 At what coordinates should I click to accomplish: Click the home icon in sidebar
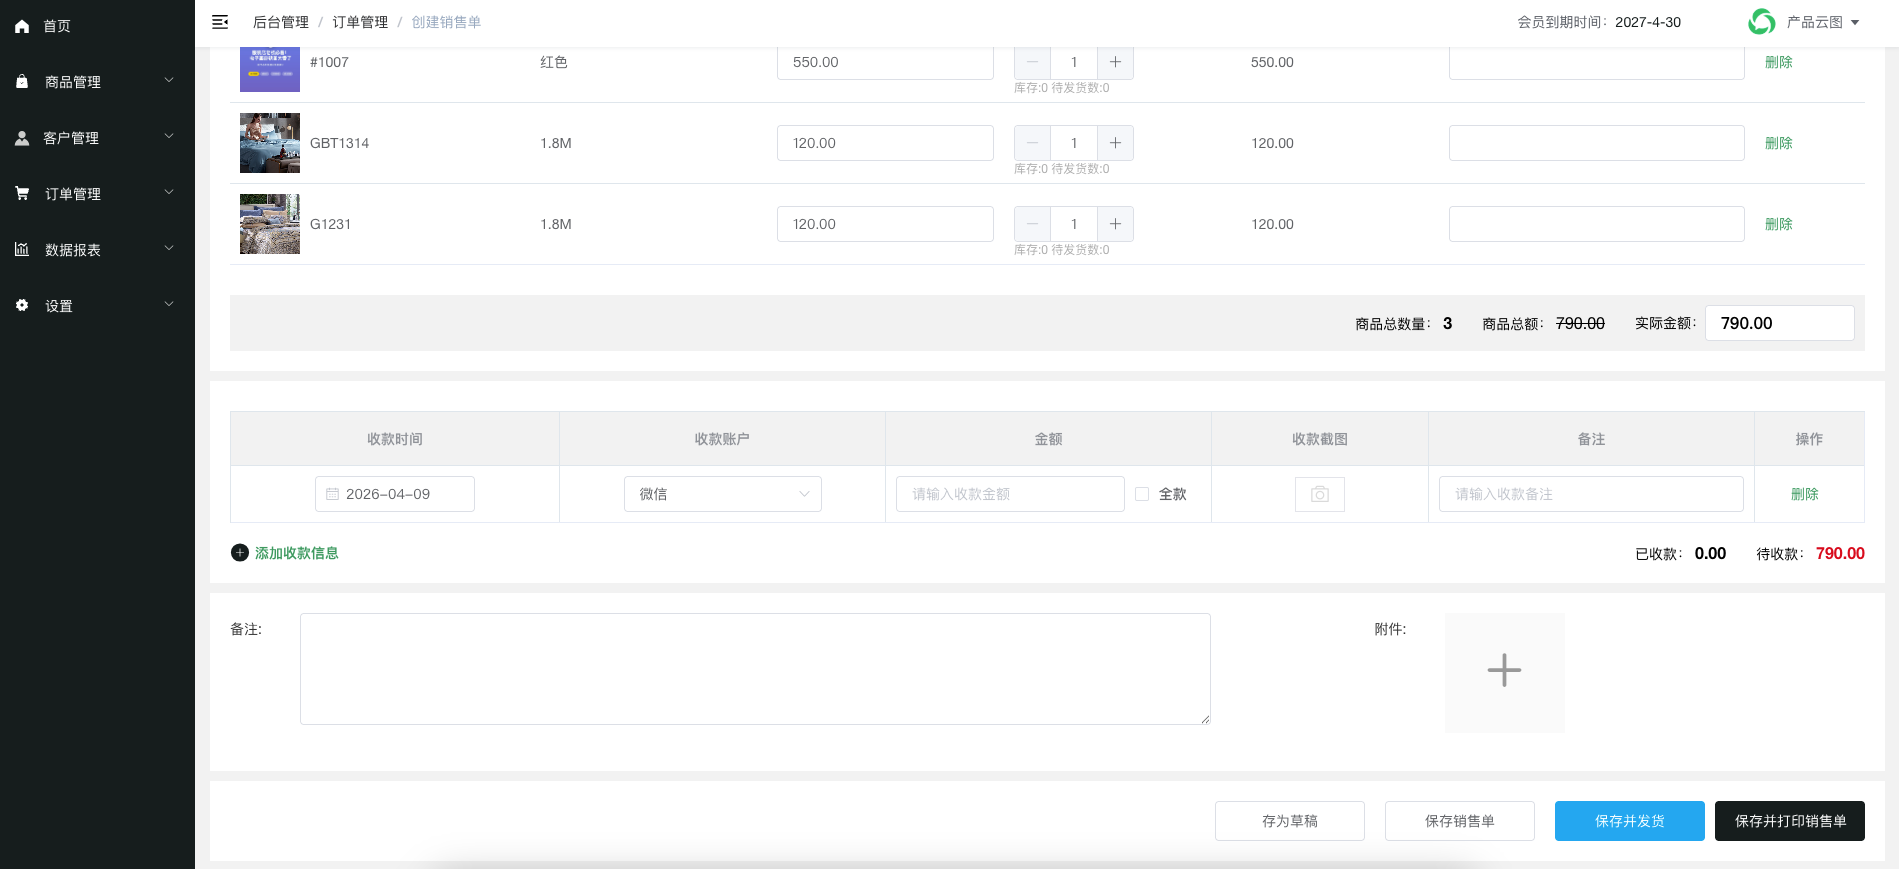tap(22, 26)
